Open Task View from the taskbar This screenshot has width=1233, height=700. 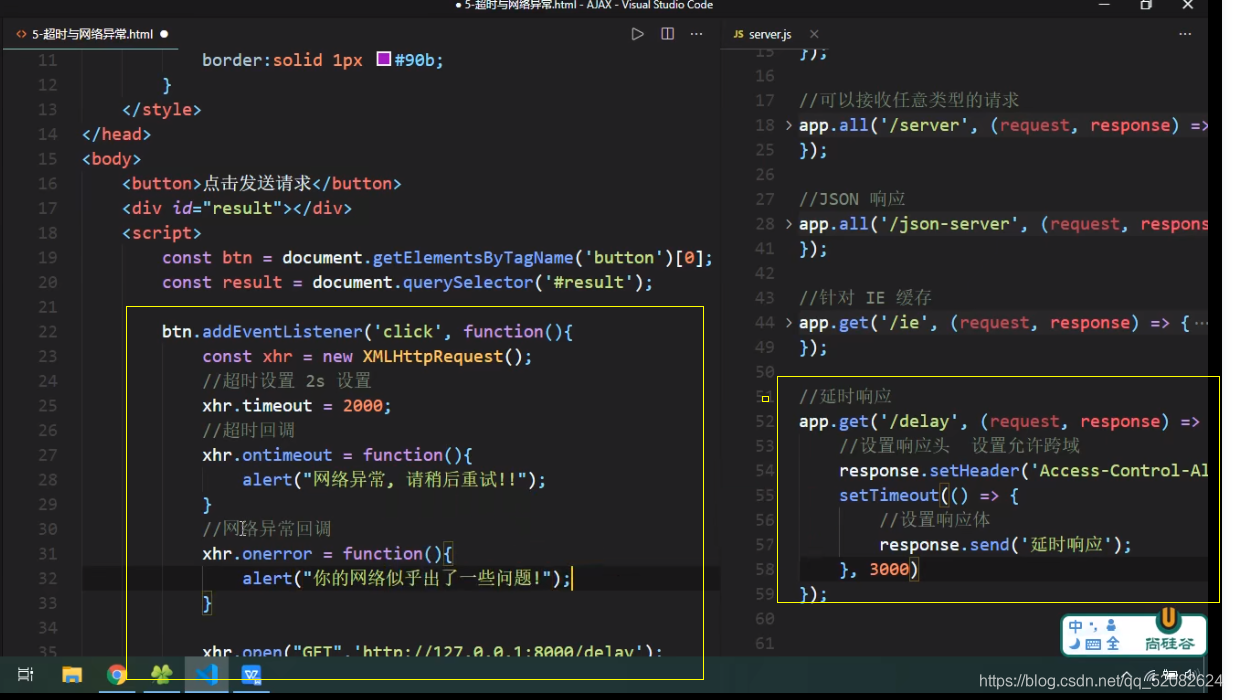[26, 675]
